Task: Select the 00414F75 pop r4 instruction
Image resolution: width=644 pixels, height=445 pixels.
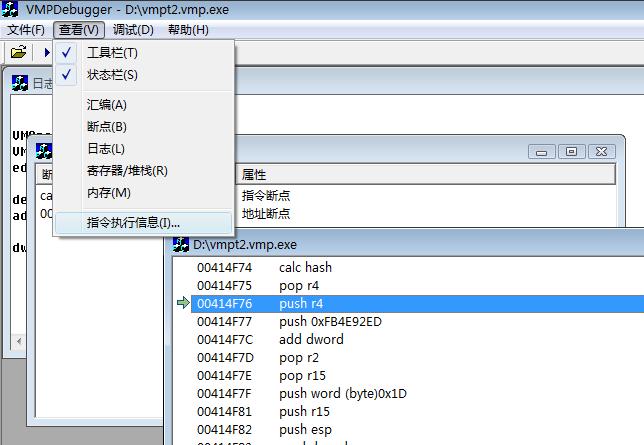Action: (x=417, y=286)
